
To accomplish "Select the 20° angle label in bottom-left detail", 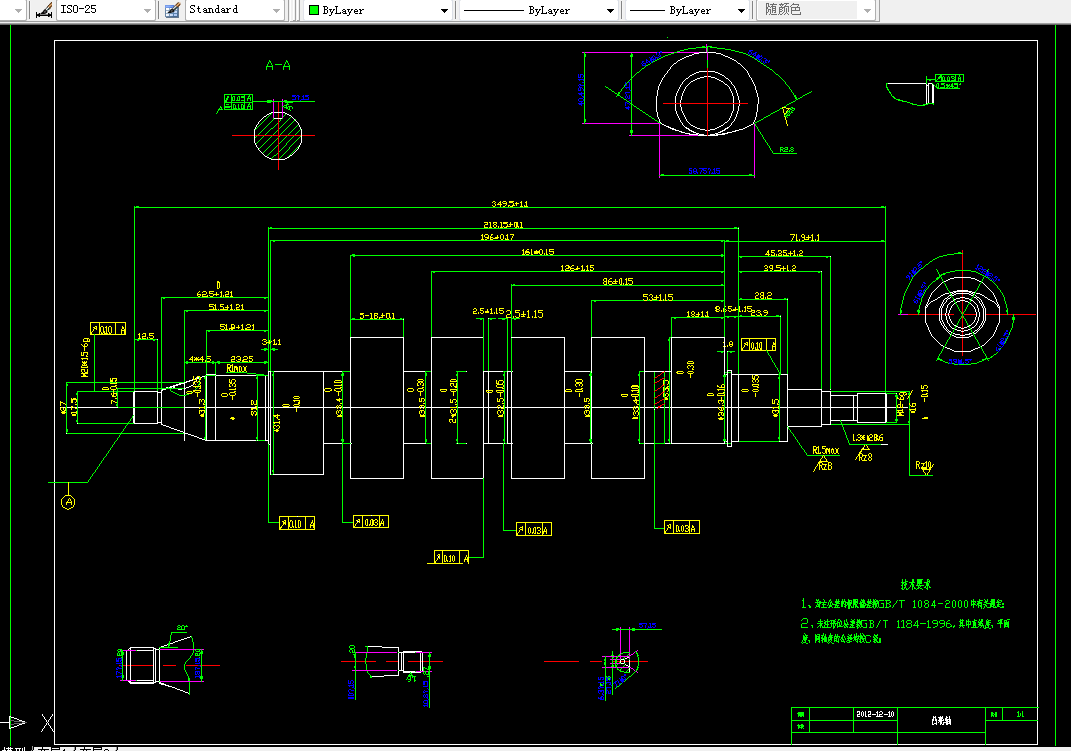I will point(182,627).
